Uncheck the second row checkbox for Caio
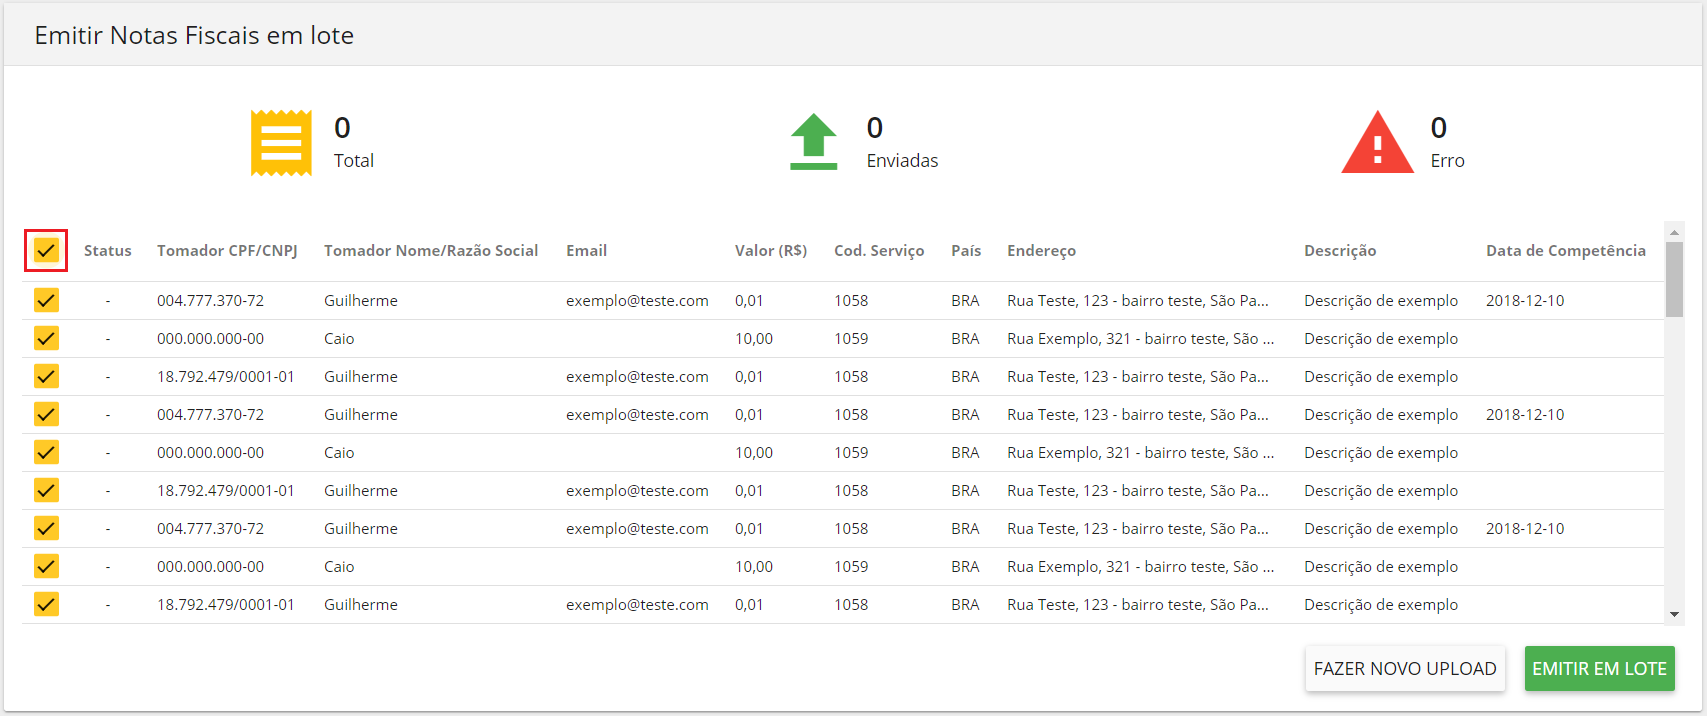1707x716 pixels. pyautogui.click(x=46, y=338)
